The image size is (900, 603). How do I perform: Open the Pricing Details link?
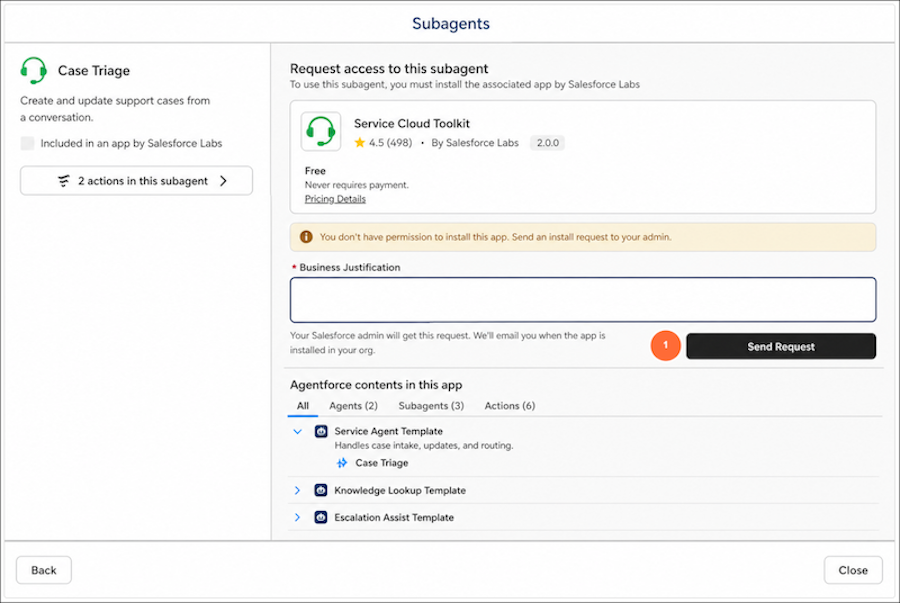[335, 199]
